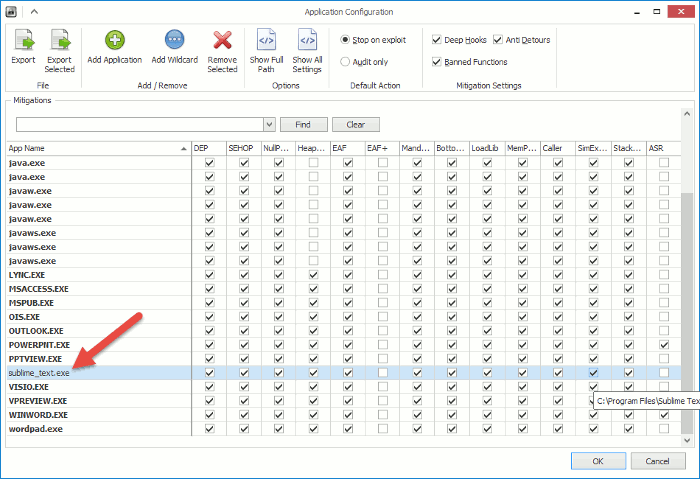Open the search combo box dropdown arrow
700x479 pixels.
[269, 125]
